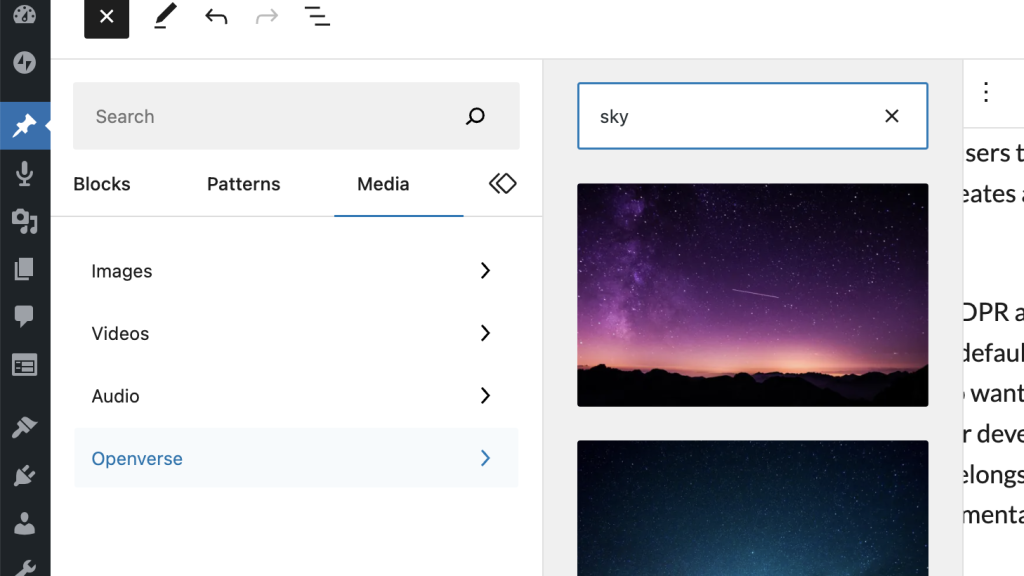Viewport: 1024px width, 576px height.
Task: Open the Images media category
Action: click(296, 271)
